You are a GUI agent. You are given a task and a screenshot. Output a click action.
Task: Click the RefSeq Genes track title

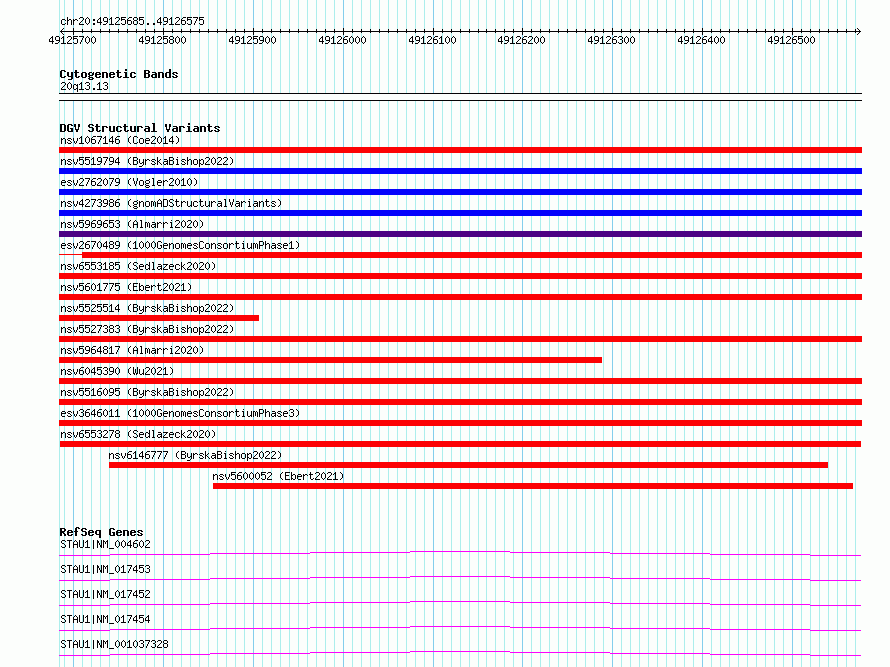point(101,532)
